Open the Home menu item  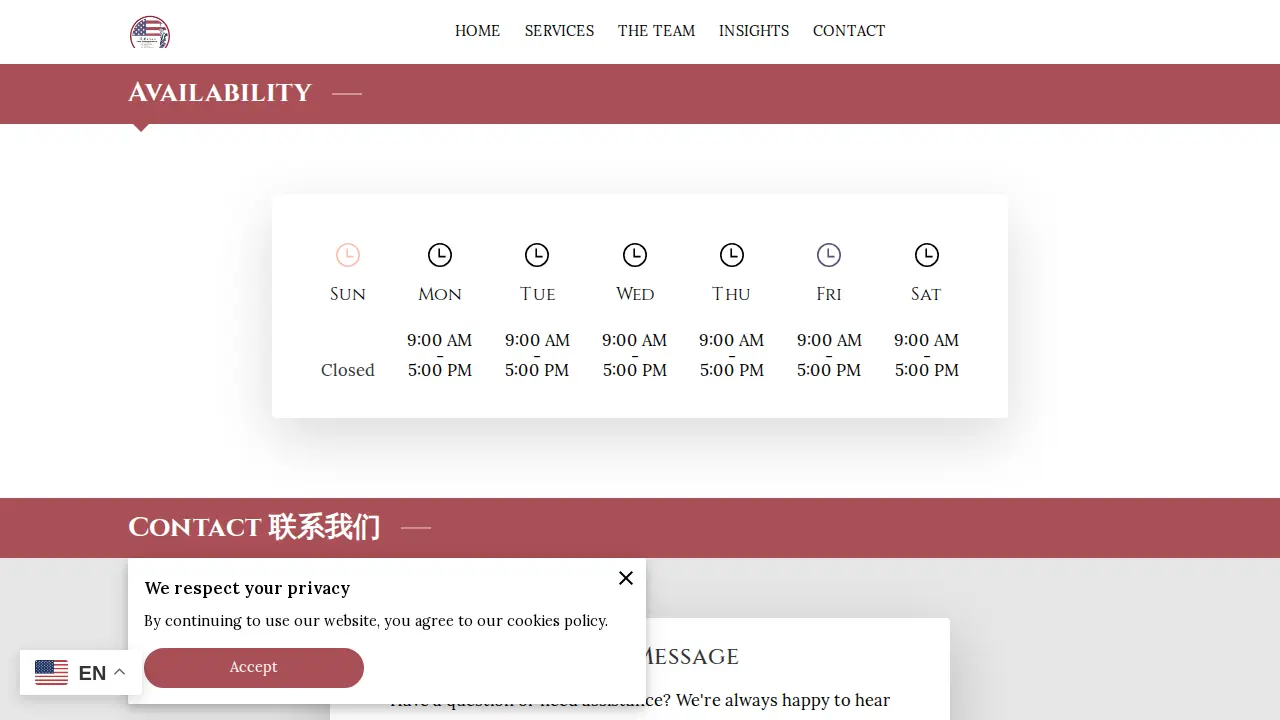(x=477, y=31)
